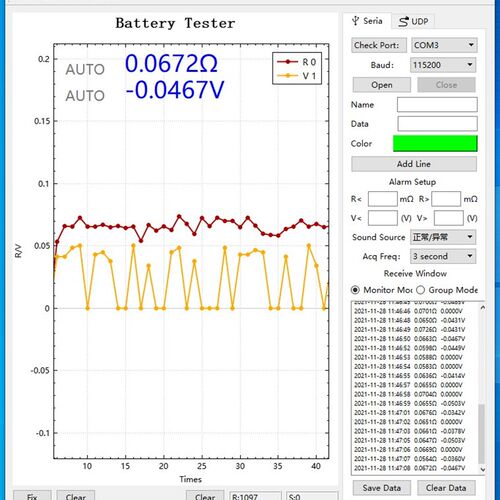Click the V< alarm threshold field
Viewport: 500px width, 500px height.
tap(383, 218)
